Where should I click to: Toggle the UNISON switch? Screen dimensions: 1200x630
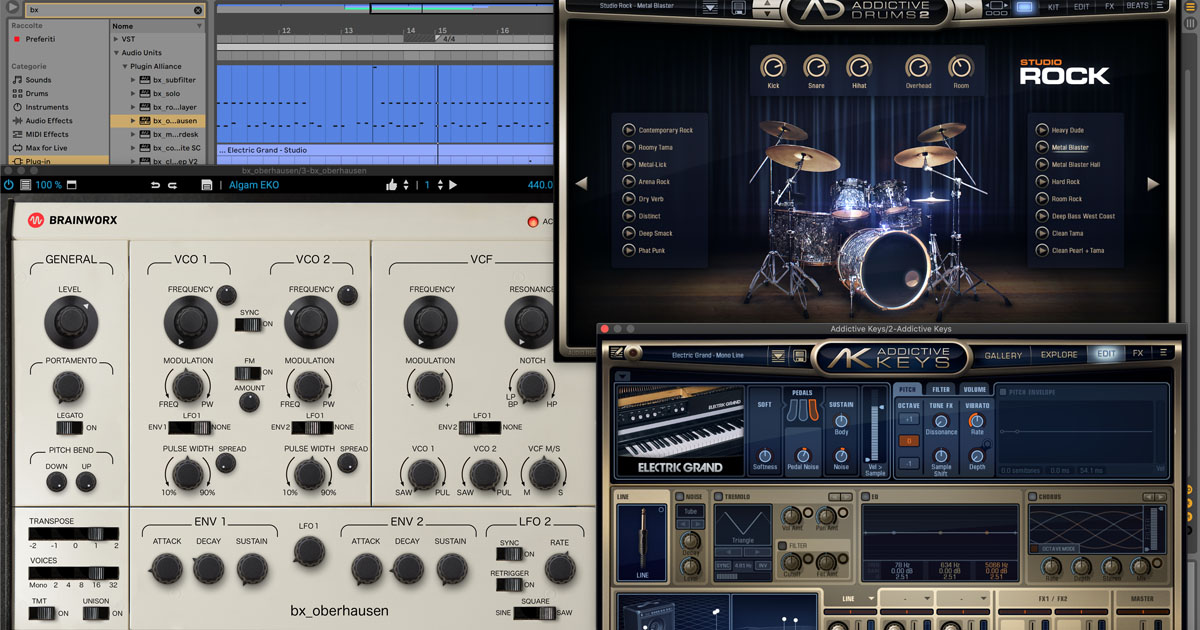[97, 613]
